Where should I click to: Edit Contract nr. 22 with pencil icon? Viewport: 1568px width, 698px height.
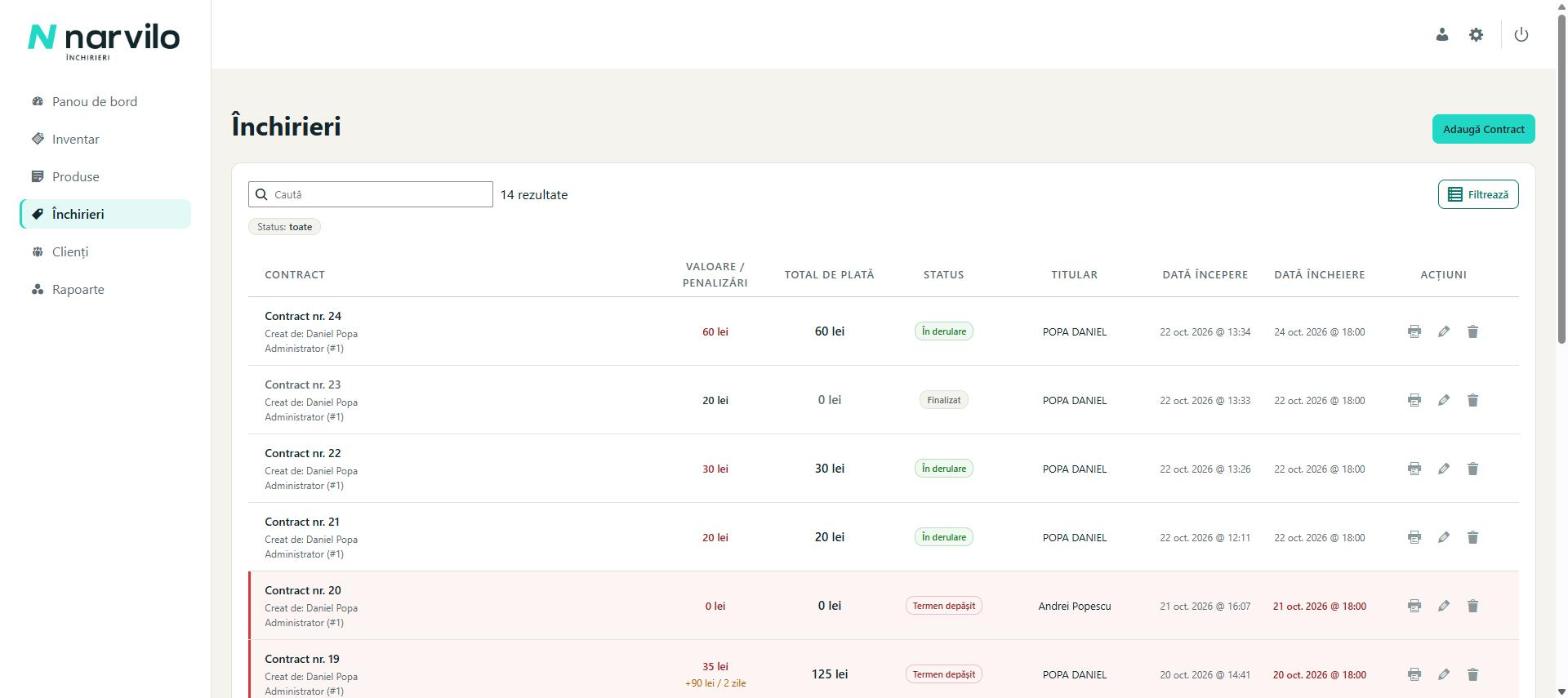tap(1443, 468)
